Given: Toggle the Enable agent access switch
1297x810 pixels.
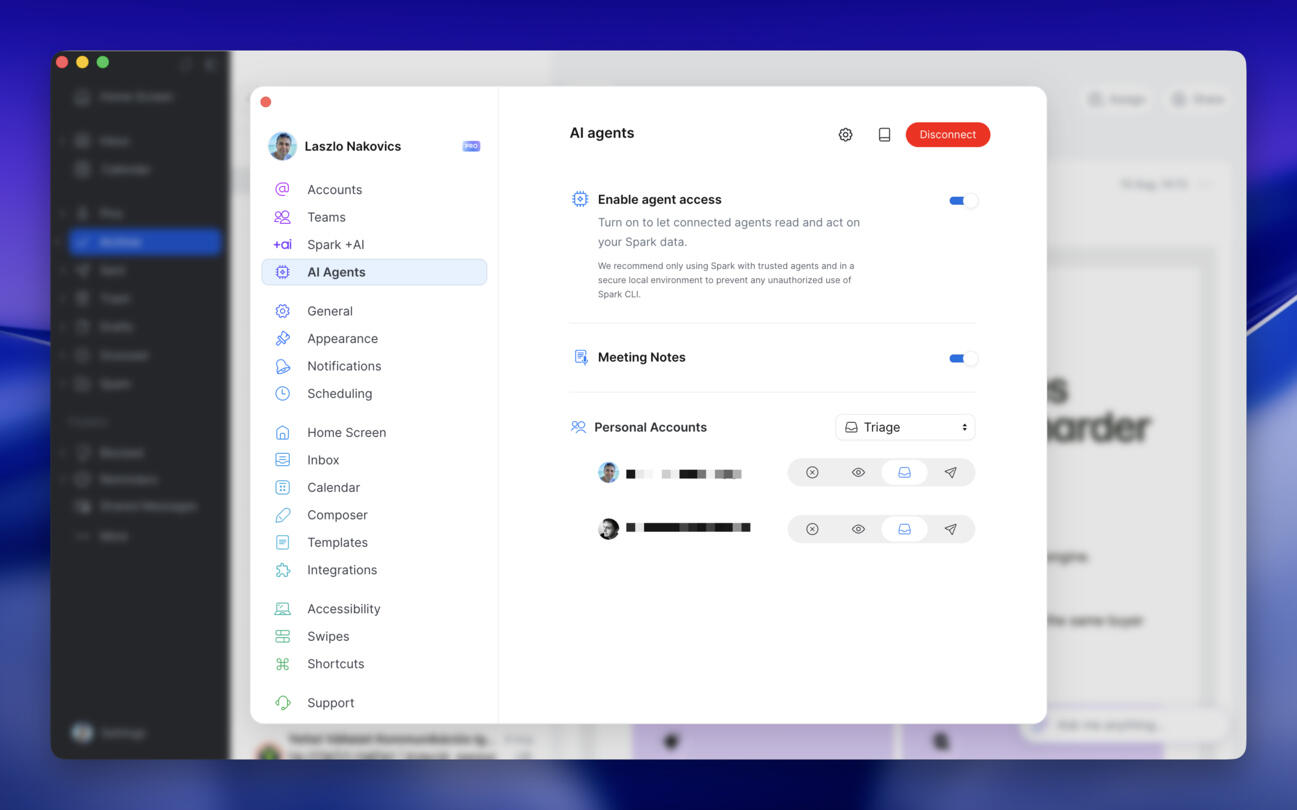Looking at the screenshot, I should pyautogui.click(x=963, y=201).
